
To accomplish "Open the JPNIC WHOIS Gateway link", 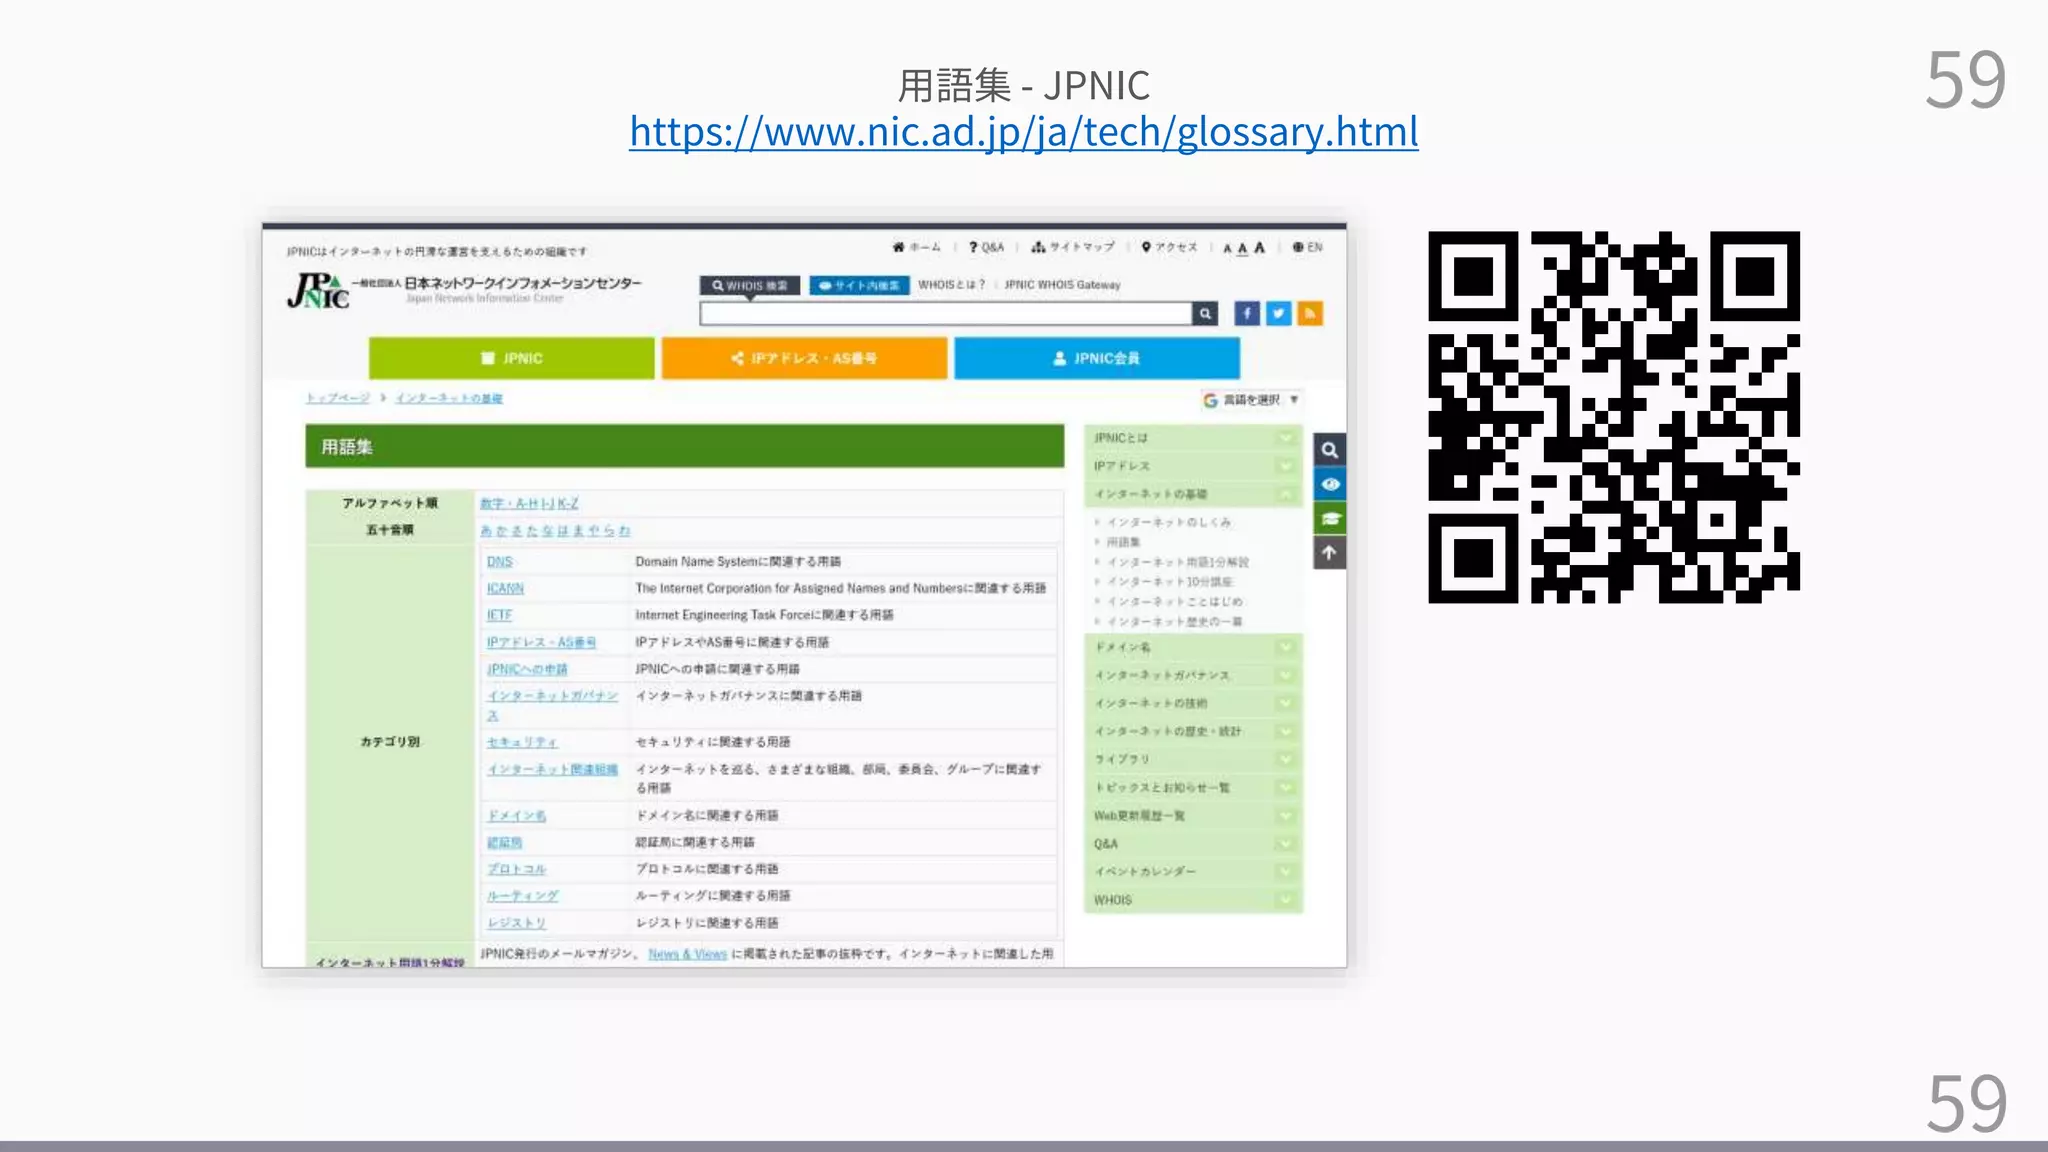I will tap(1062, 285).
